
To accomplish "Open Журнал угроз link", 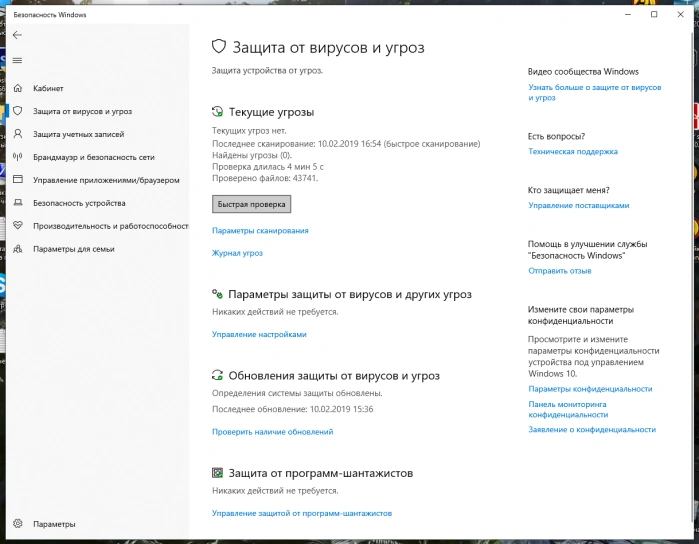I will [237, 253].
